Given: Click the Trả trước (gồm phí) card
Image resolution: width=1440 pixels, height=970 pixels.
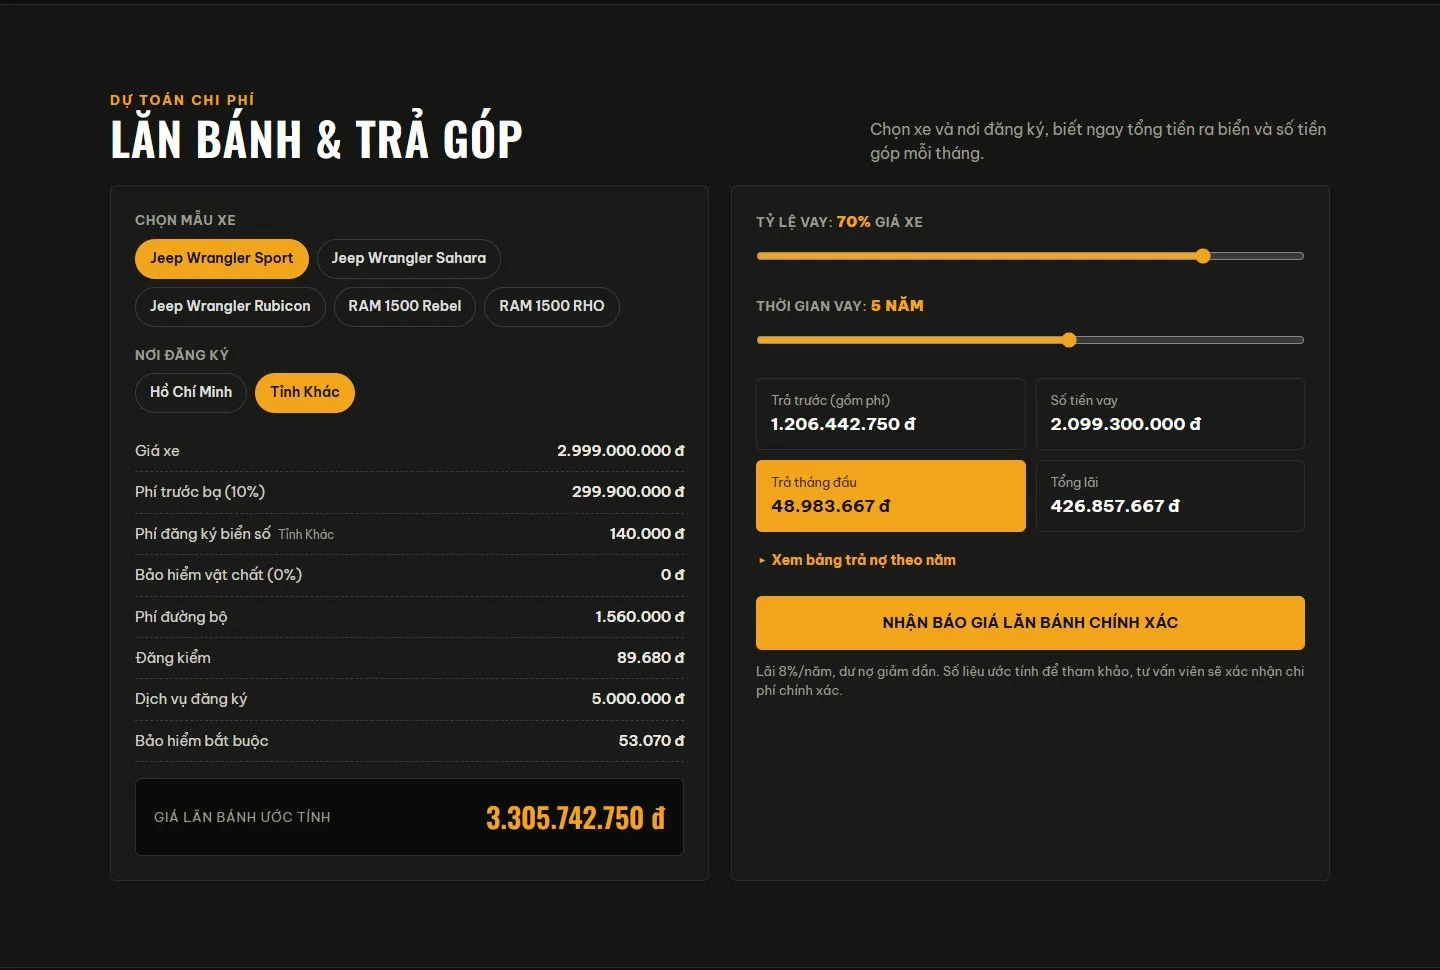Looking at the screenshot, I should [891, 414].
